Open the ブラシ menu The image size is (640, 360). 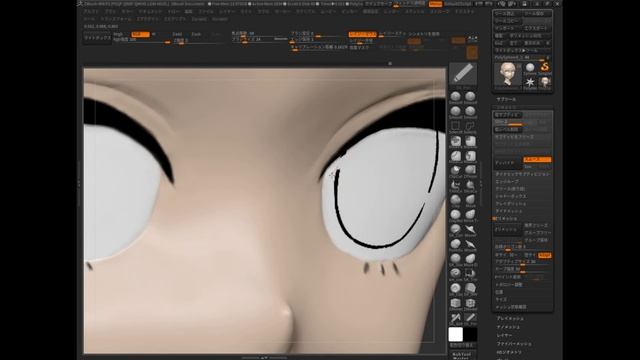coord(110,12)
